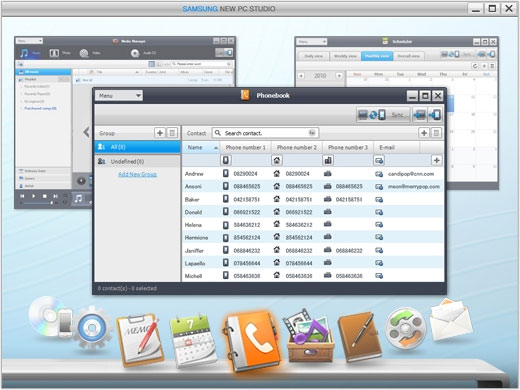Click the export to phone arrow icon in Phonebook
Image resolution: width=520 pixels, height=390 pixels.
pyautogui.click(x=435, y=115)
